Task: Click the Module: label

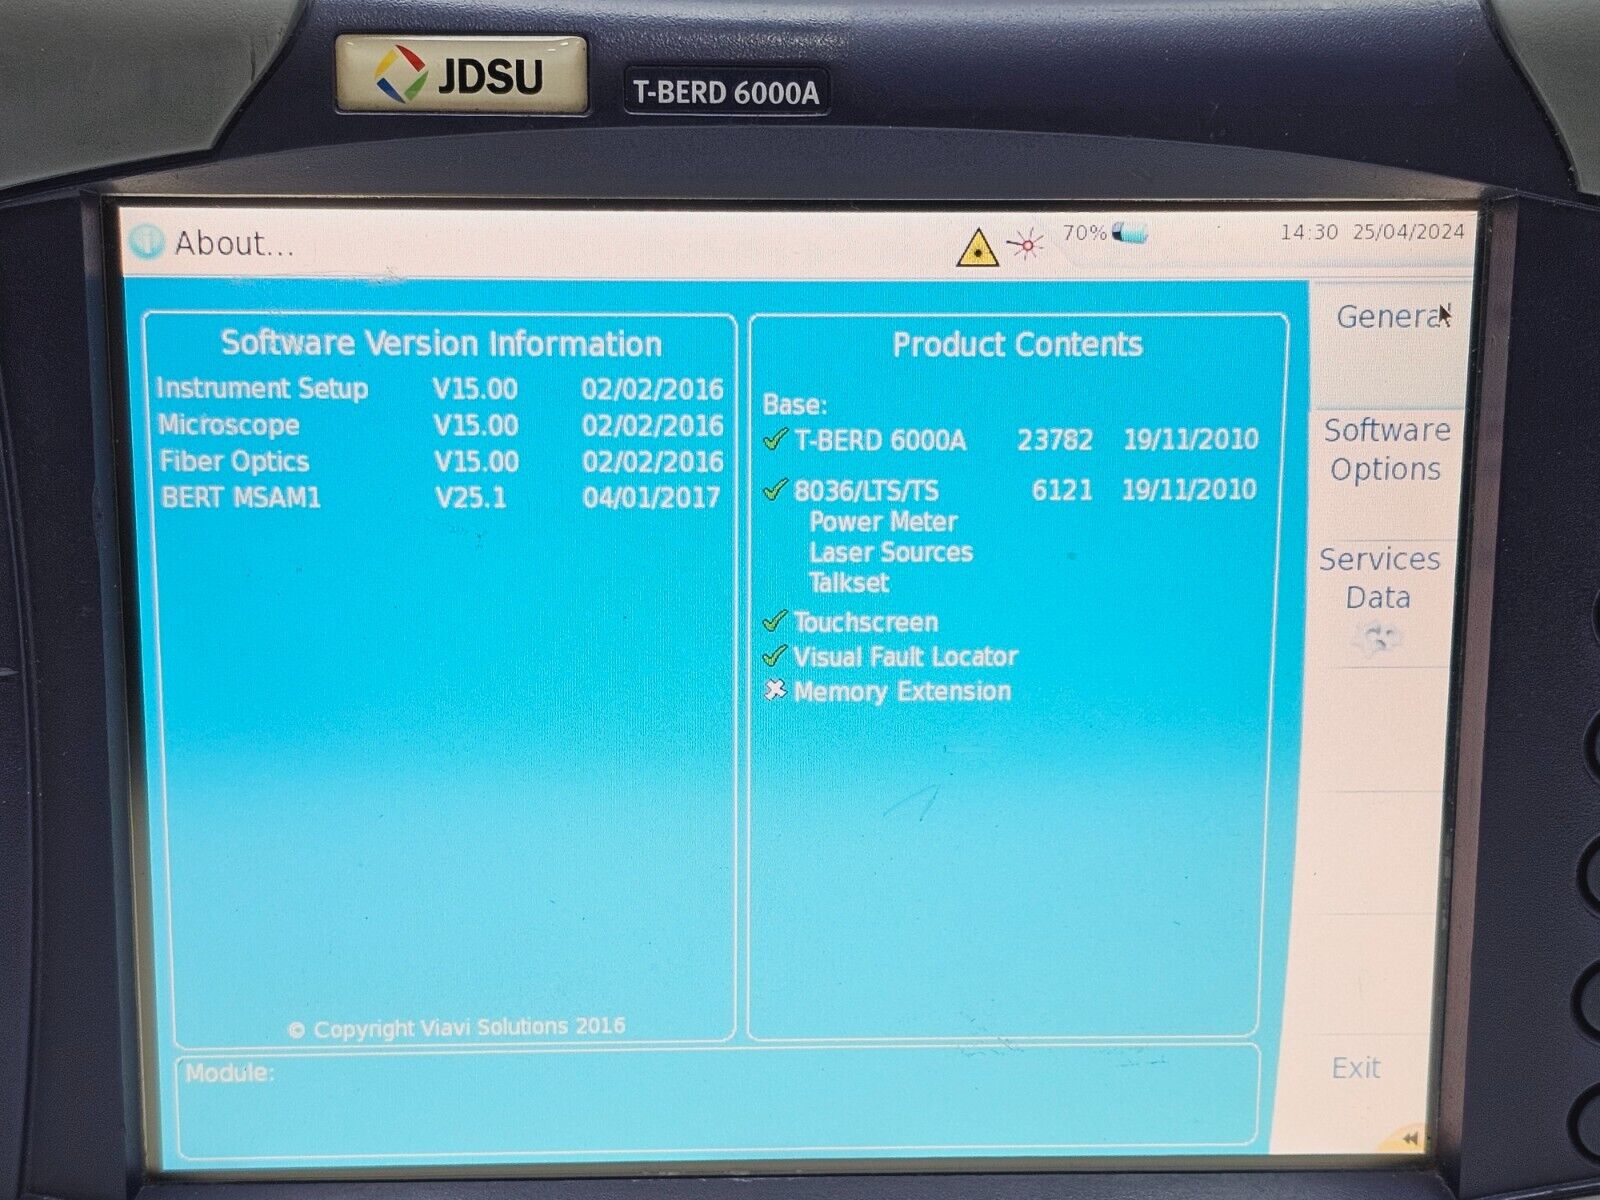Action: point(229,1072)
